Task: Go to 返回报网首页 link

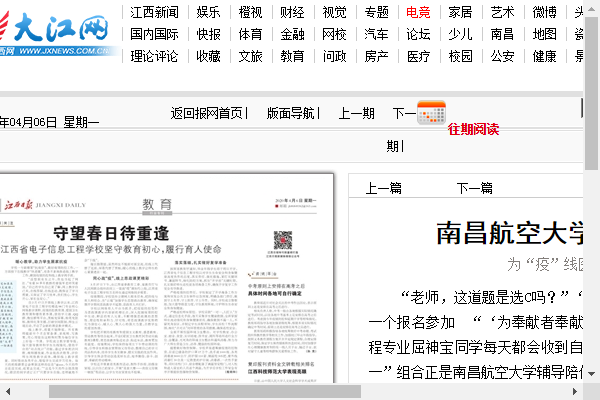Action: (x=206, y=113)
